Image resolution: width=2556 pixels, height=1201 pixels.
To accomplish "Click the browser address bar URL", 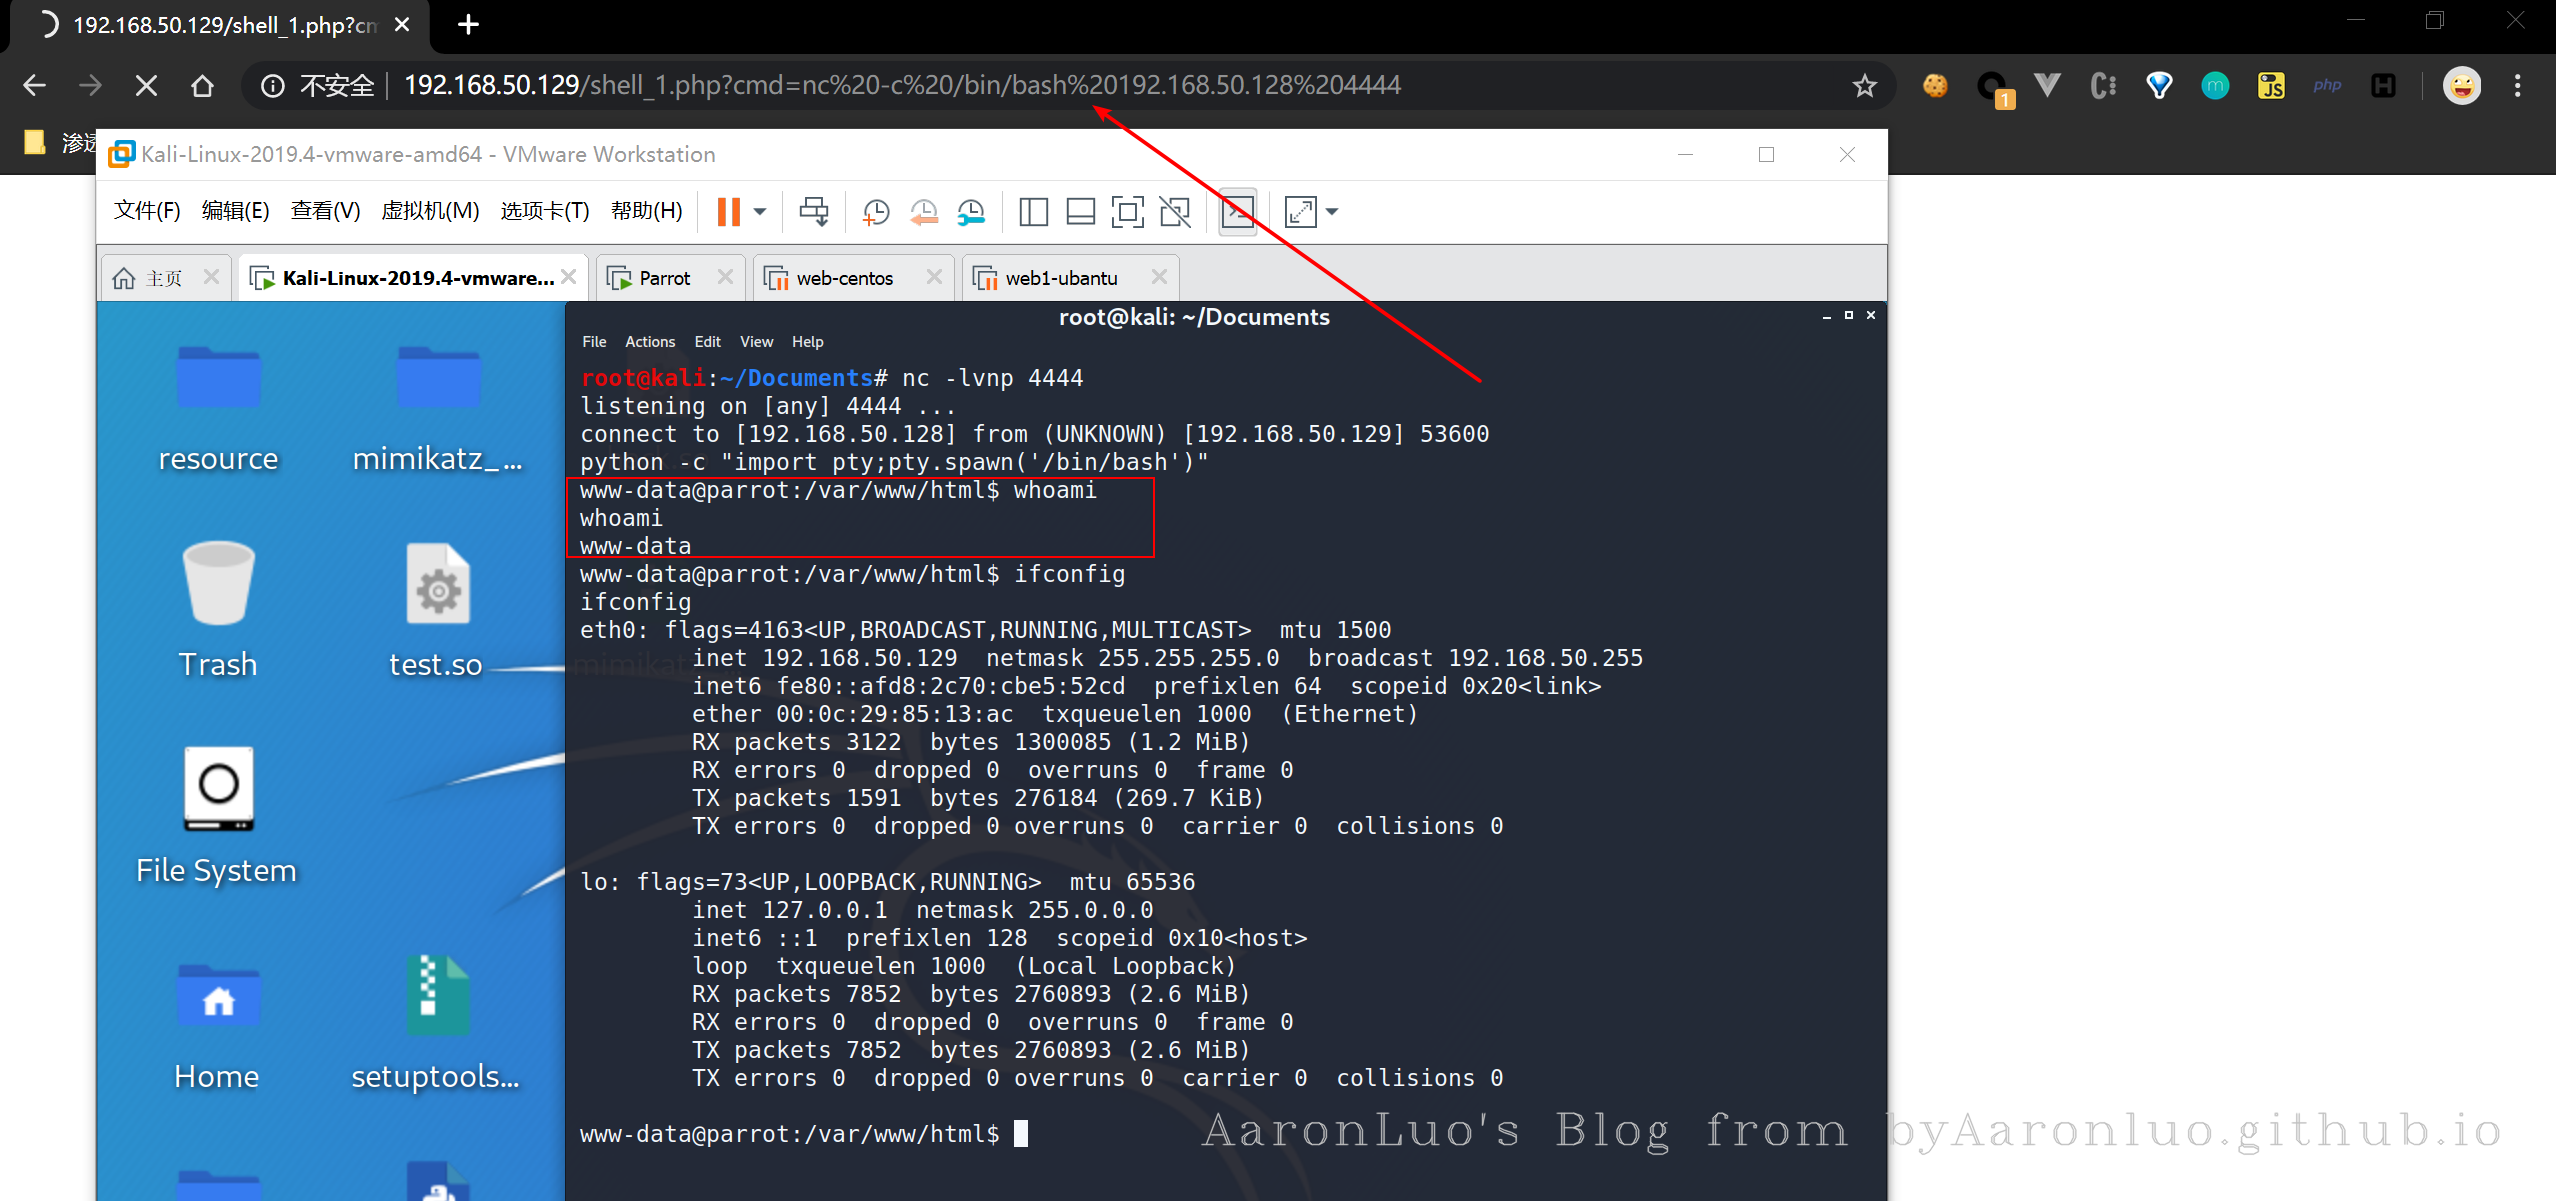I will (x=900, y=86).
